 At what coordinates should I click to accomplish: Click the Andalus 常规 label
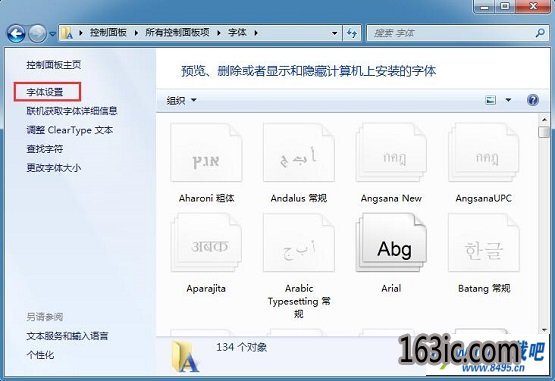coord(299,198)
